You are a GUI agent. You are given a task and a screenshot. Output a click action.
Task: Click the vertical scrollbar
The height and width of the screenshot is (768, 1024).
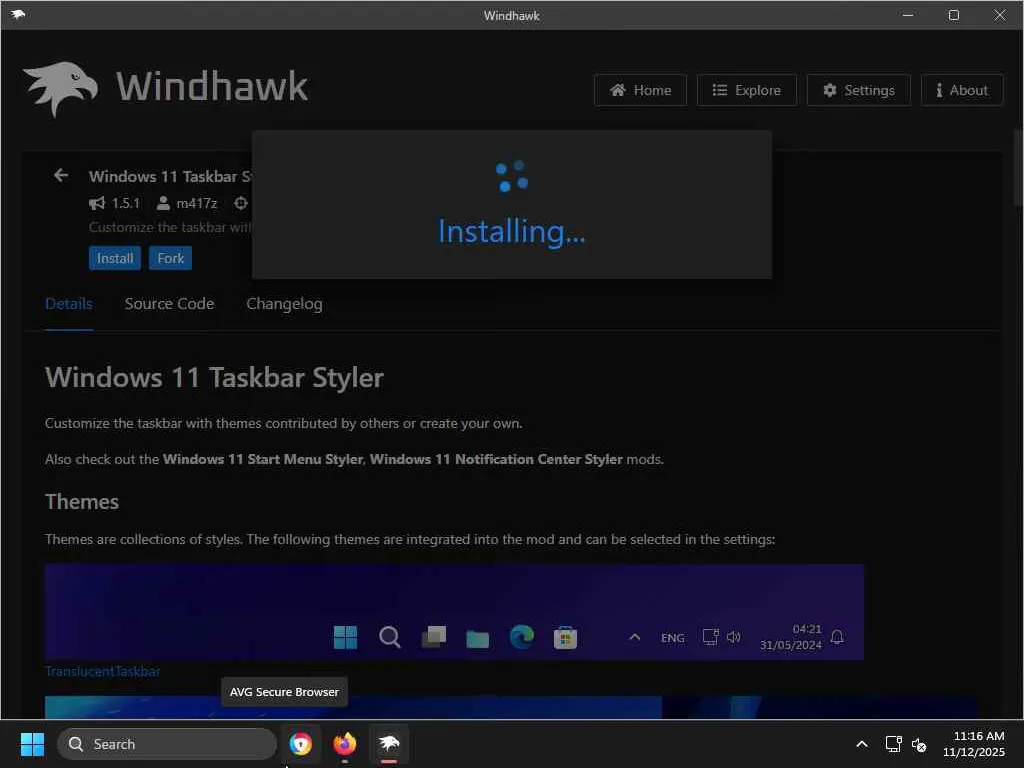(x=1017, y=168)
